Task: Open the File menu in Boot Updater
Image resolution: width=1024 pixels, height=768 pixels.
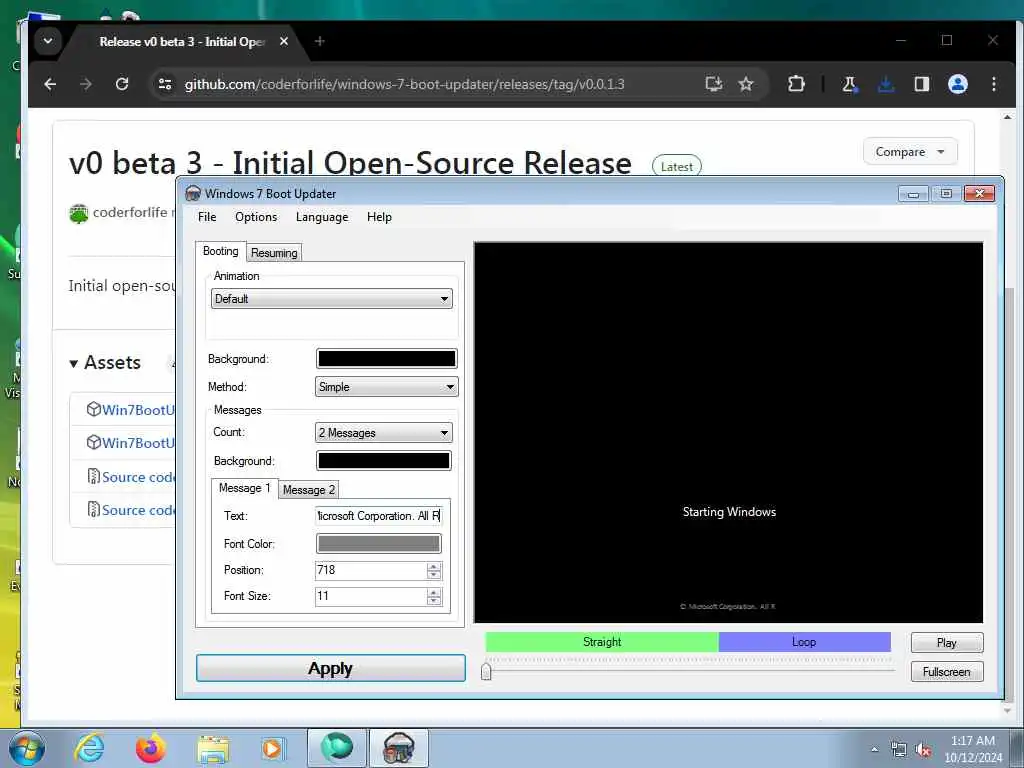Action: (207, 217)
